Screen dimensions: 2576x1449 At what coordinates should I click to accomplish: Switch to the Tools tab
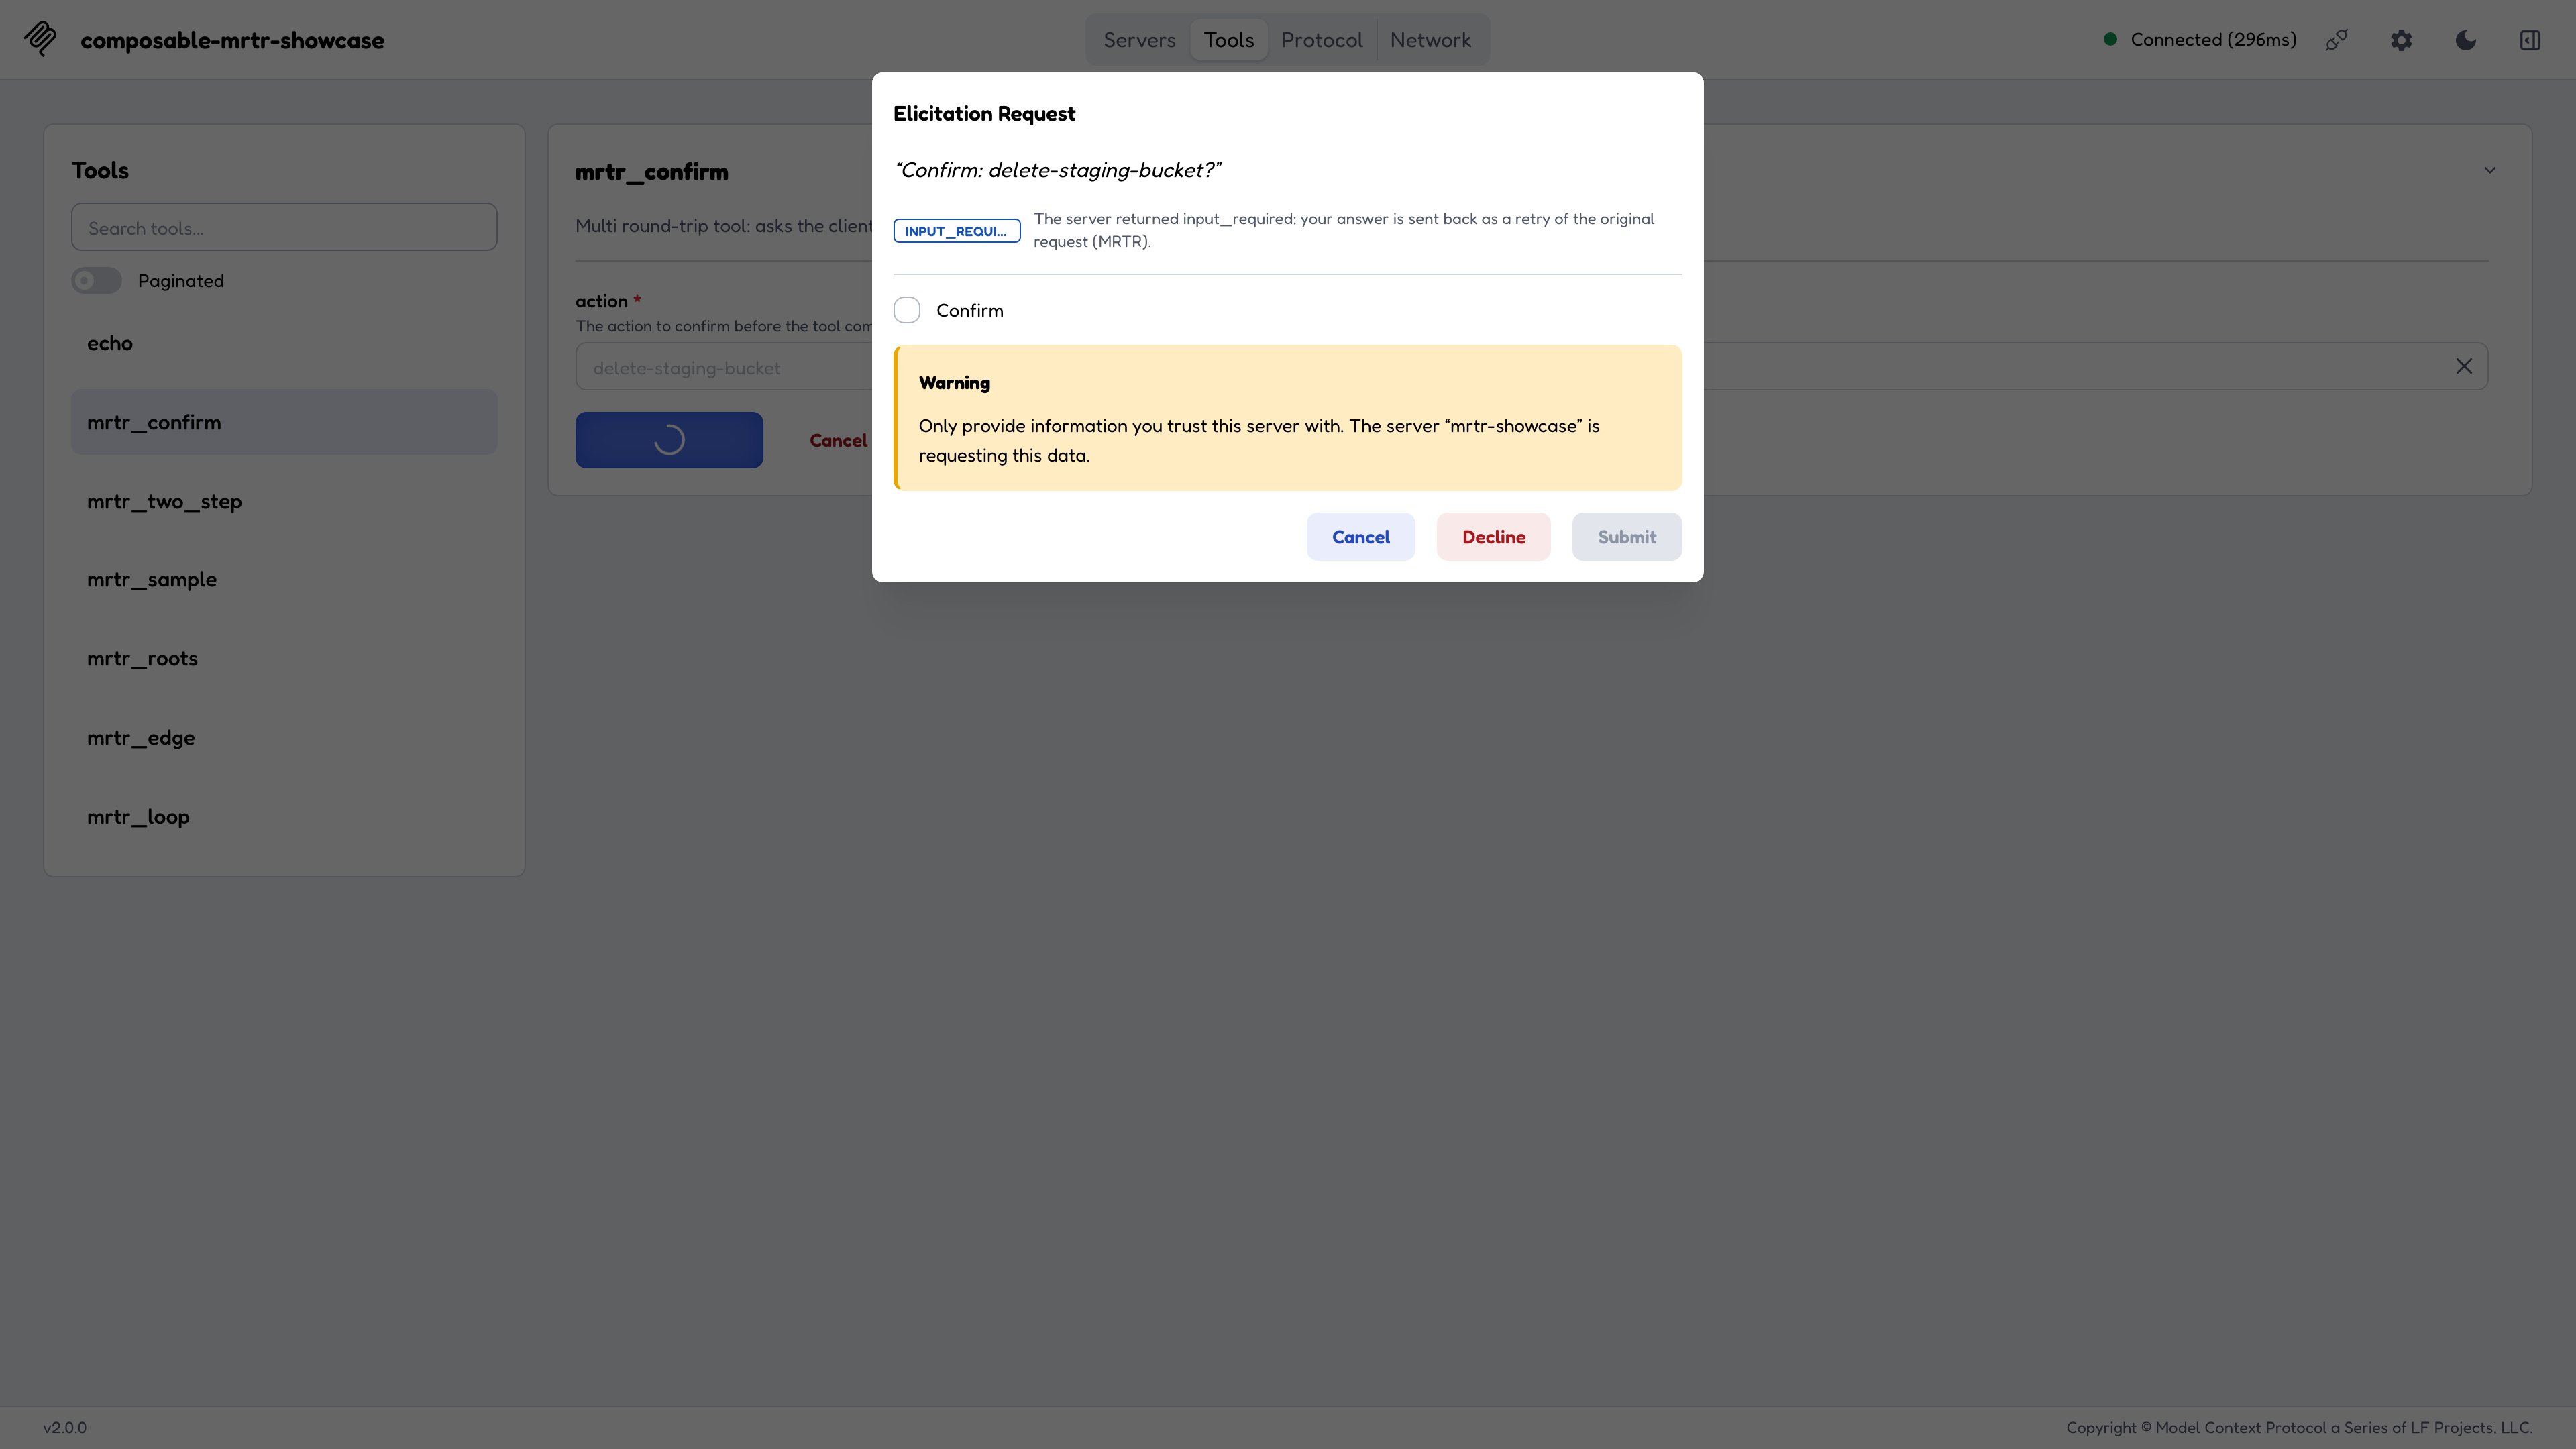(x=1229, y=40)
